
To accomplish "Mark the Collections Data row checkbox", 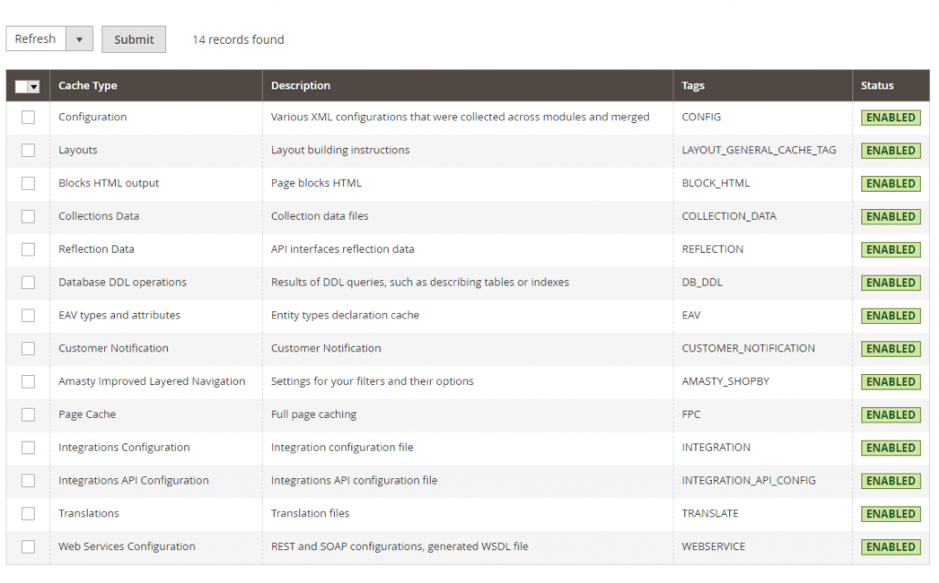I will tap(28, 216).
